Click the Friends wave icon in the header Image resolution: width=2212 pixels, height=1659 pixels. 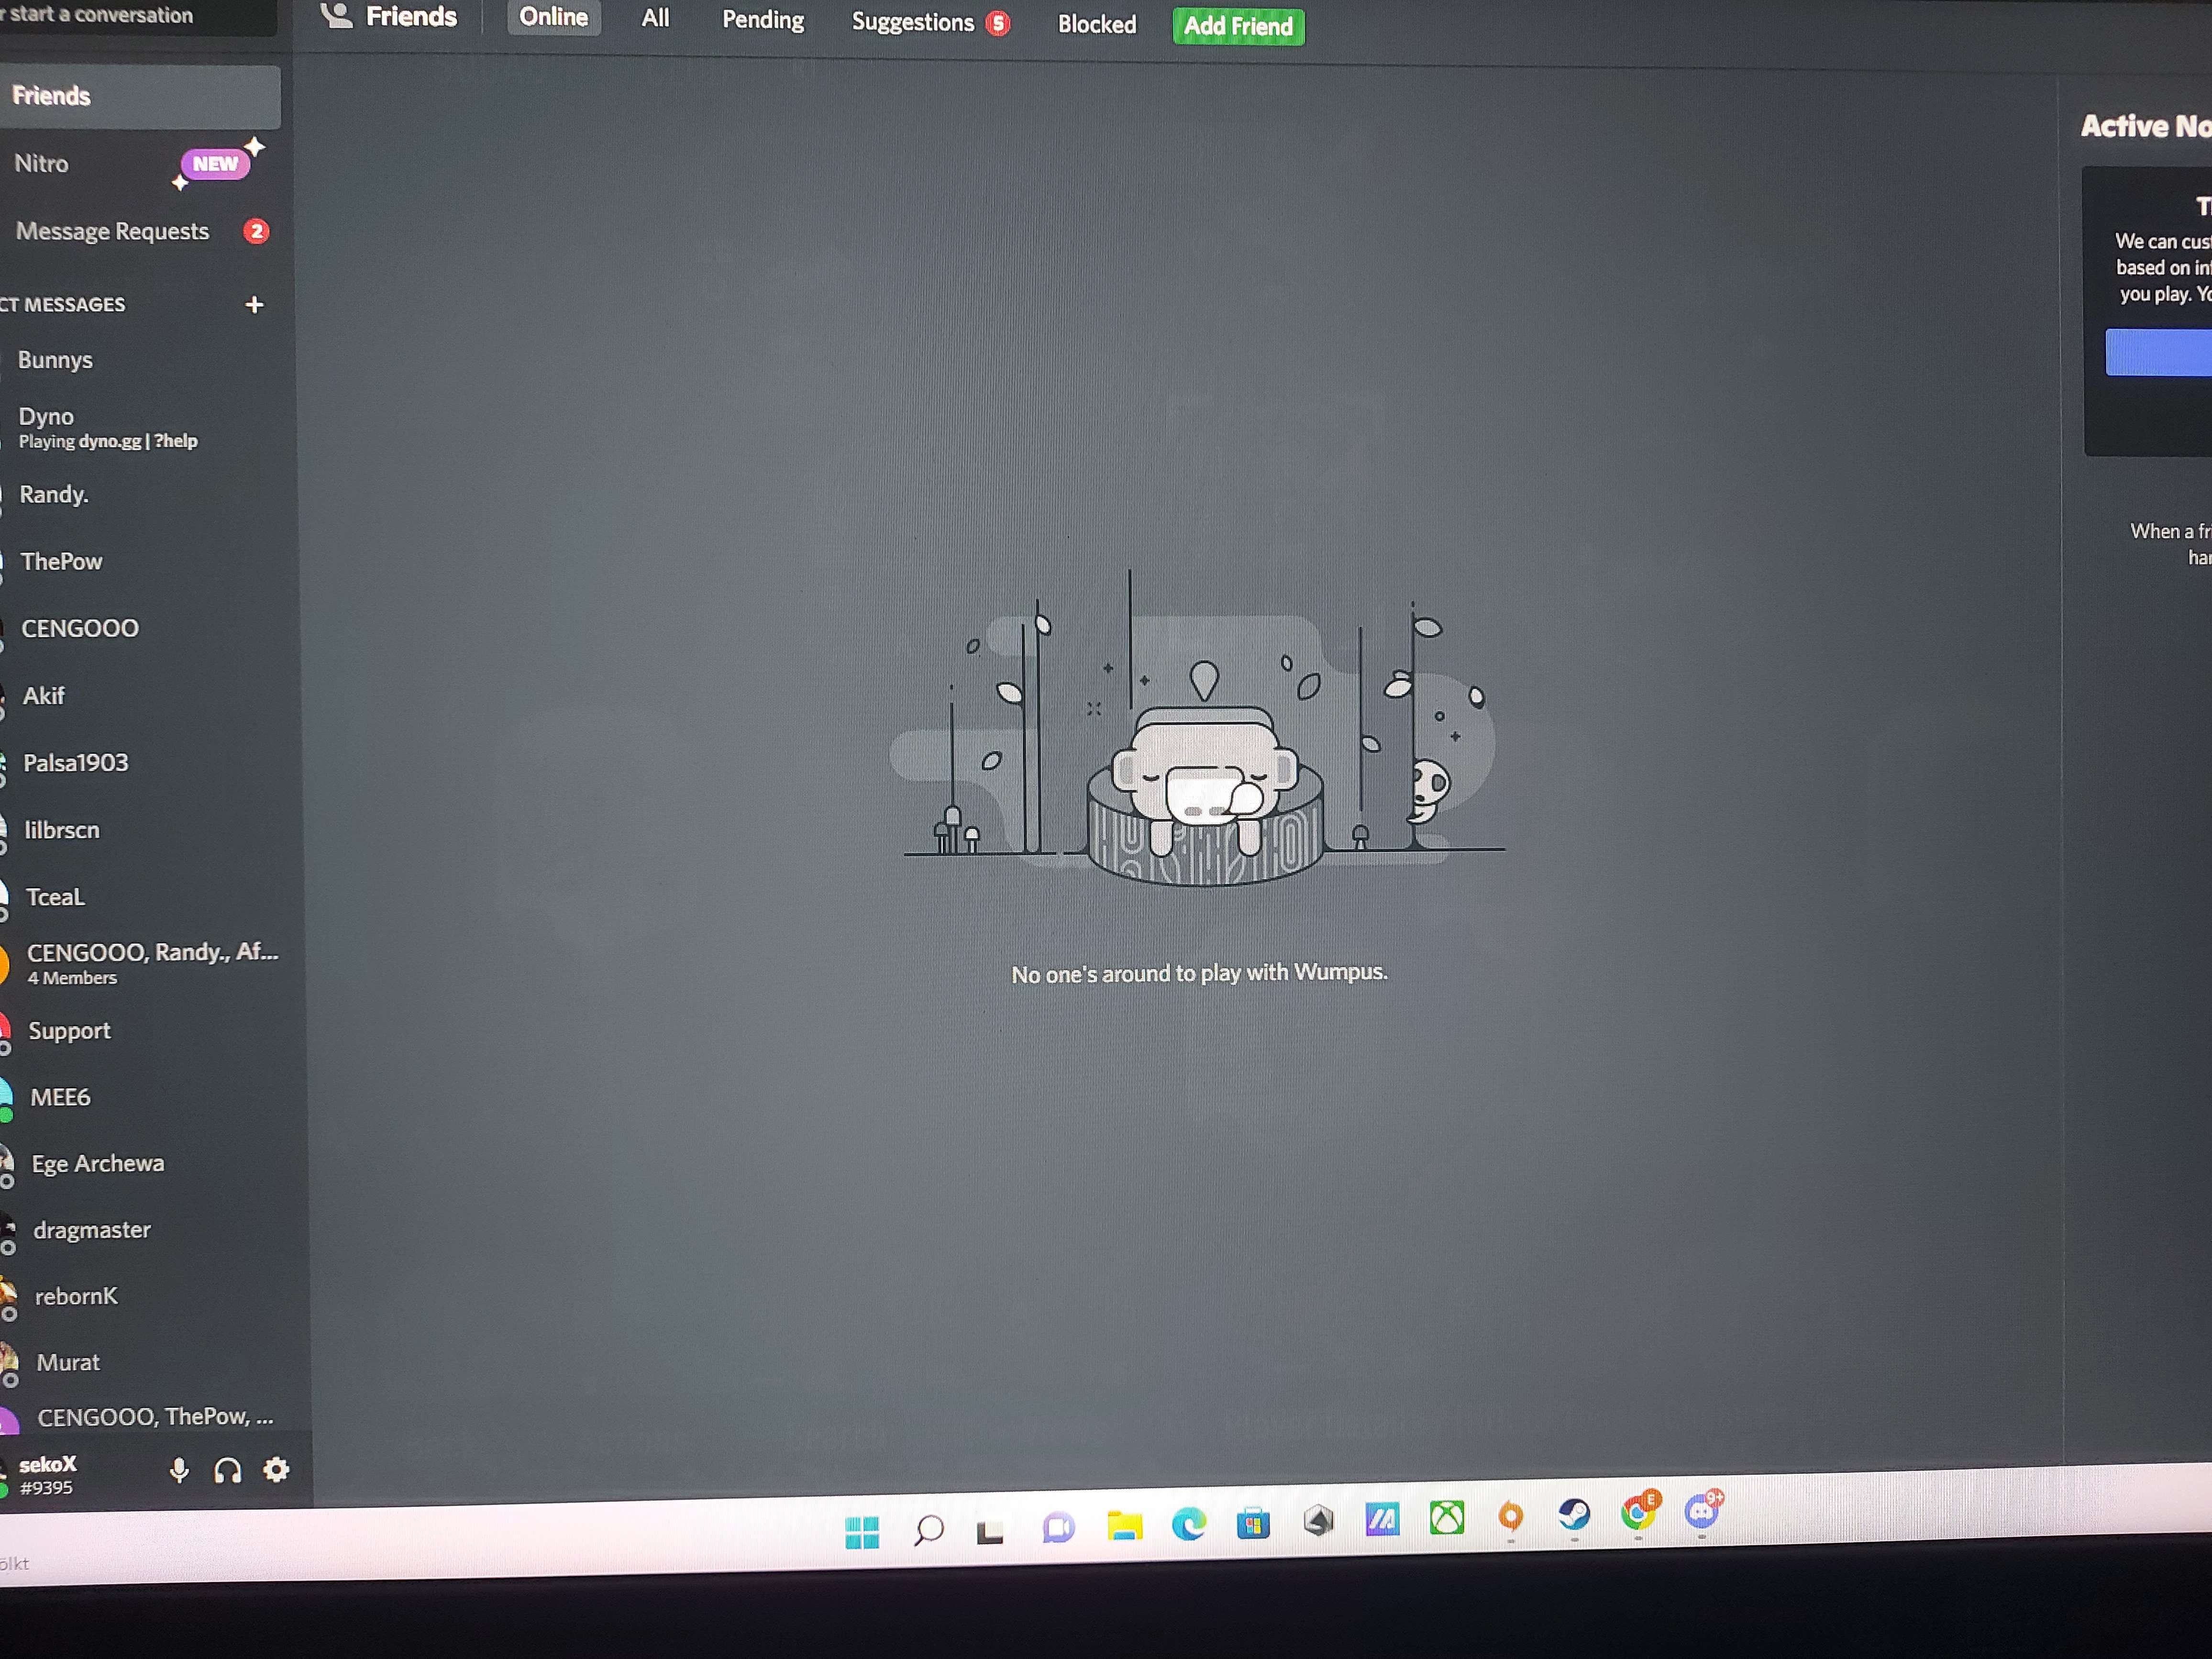click(x=337, y=15)
